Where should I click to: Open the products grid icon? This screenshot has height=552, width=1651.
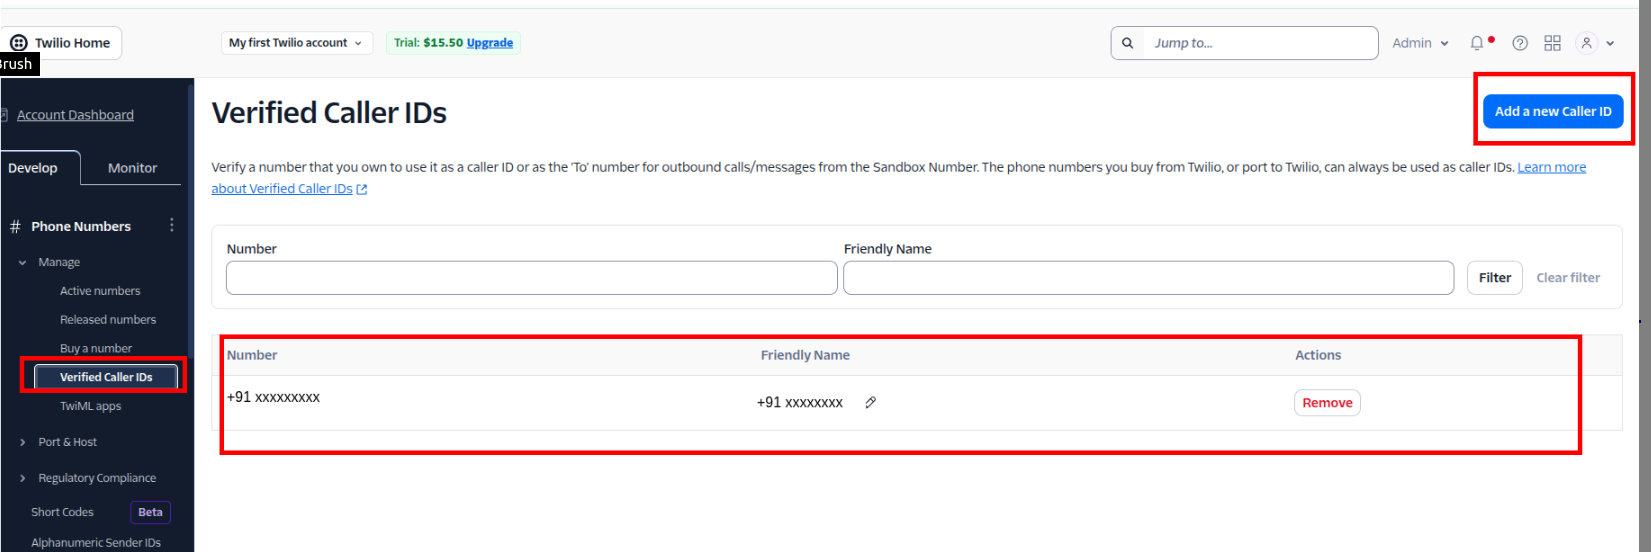click(1552, 43)
